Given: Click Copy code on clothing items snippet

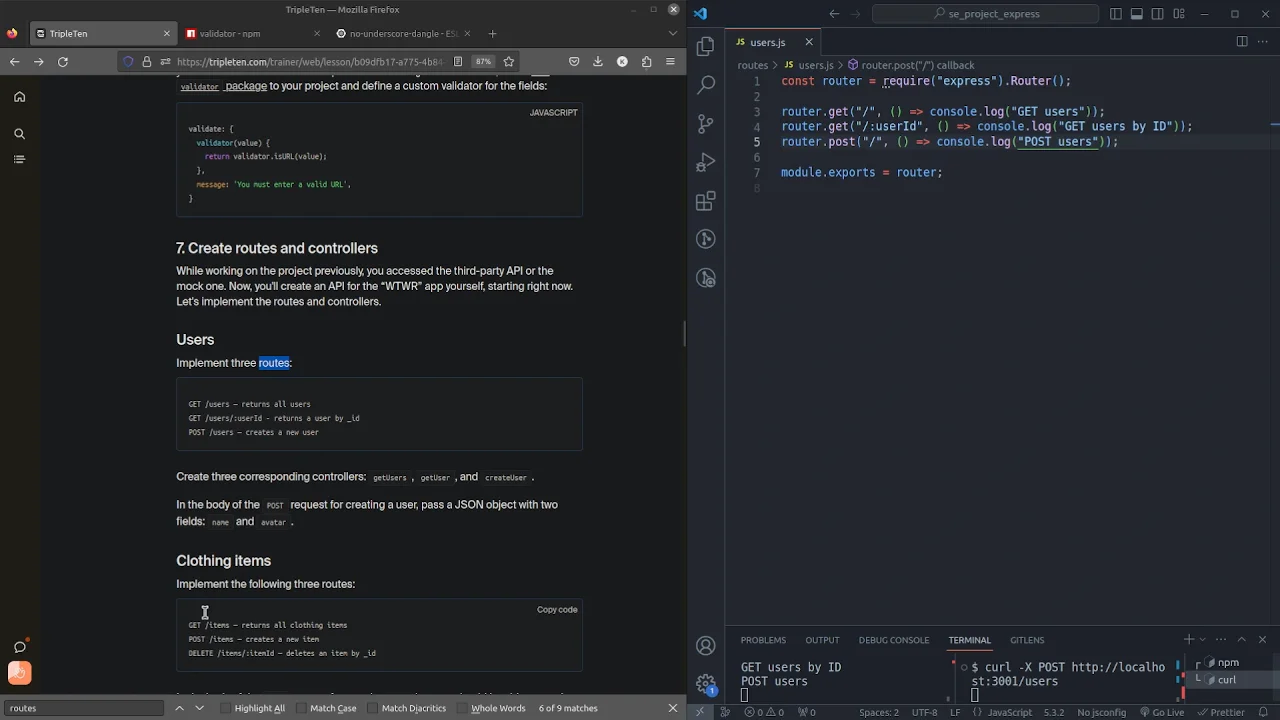Looking at the screenshot, I should coord(557,609).
